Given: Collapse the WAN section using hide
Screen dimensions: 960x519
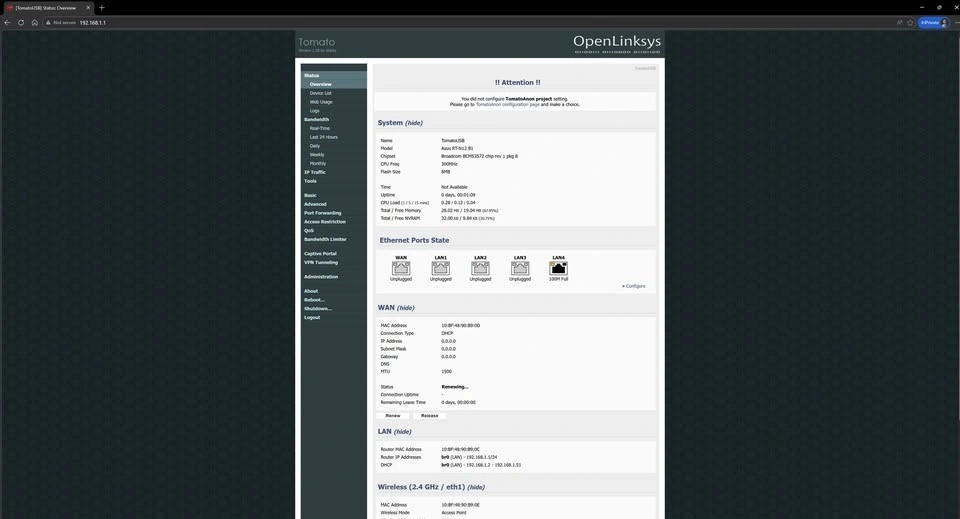Looking at the screenshot, I should (x=405, y=308).
